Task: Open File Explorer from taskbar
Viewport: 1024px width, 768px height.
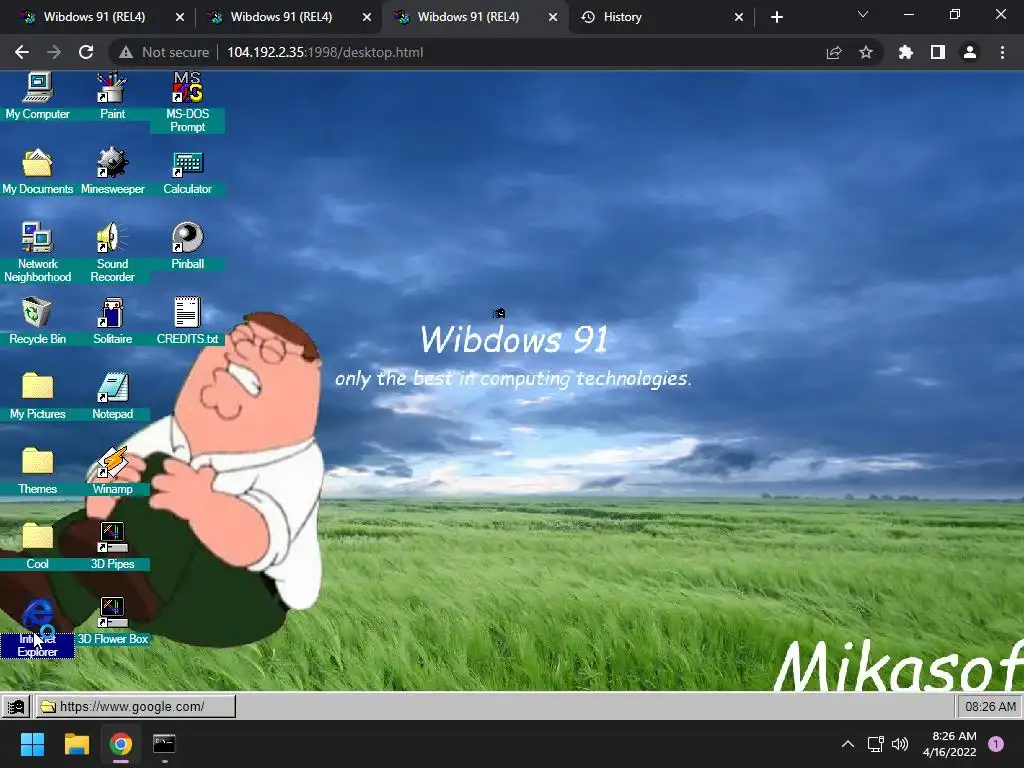Action: click(76, 744)
